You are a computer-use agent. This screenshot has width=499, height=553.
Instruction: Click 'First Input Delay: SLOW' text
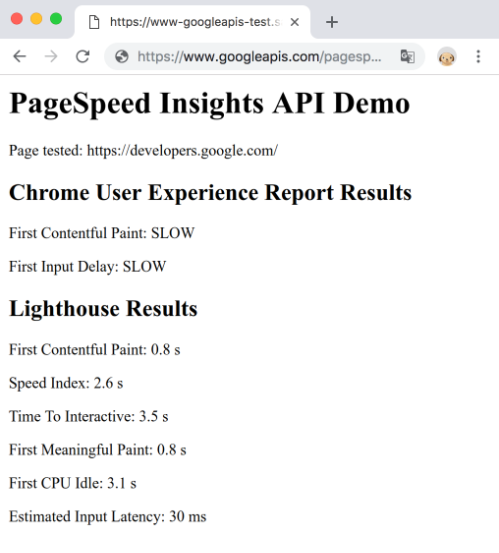87,267
